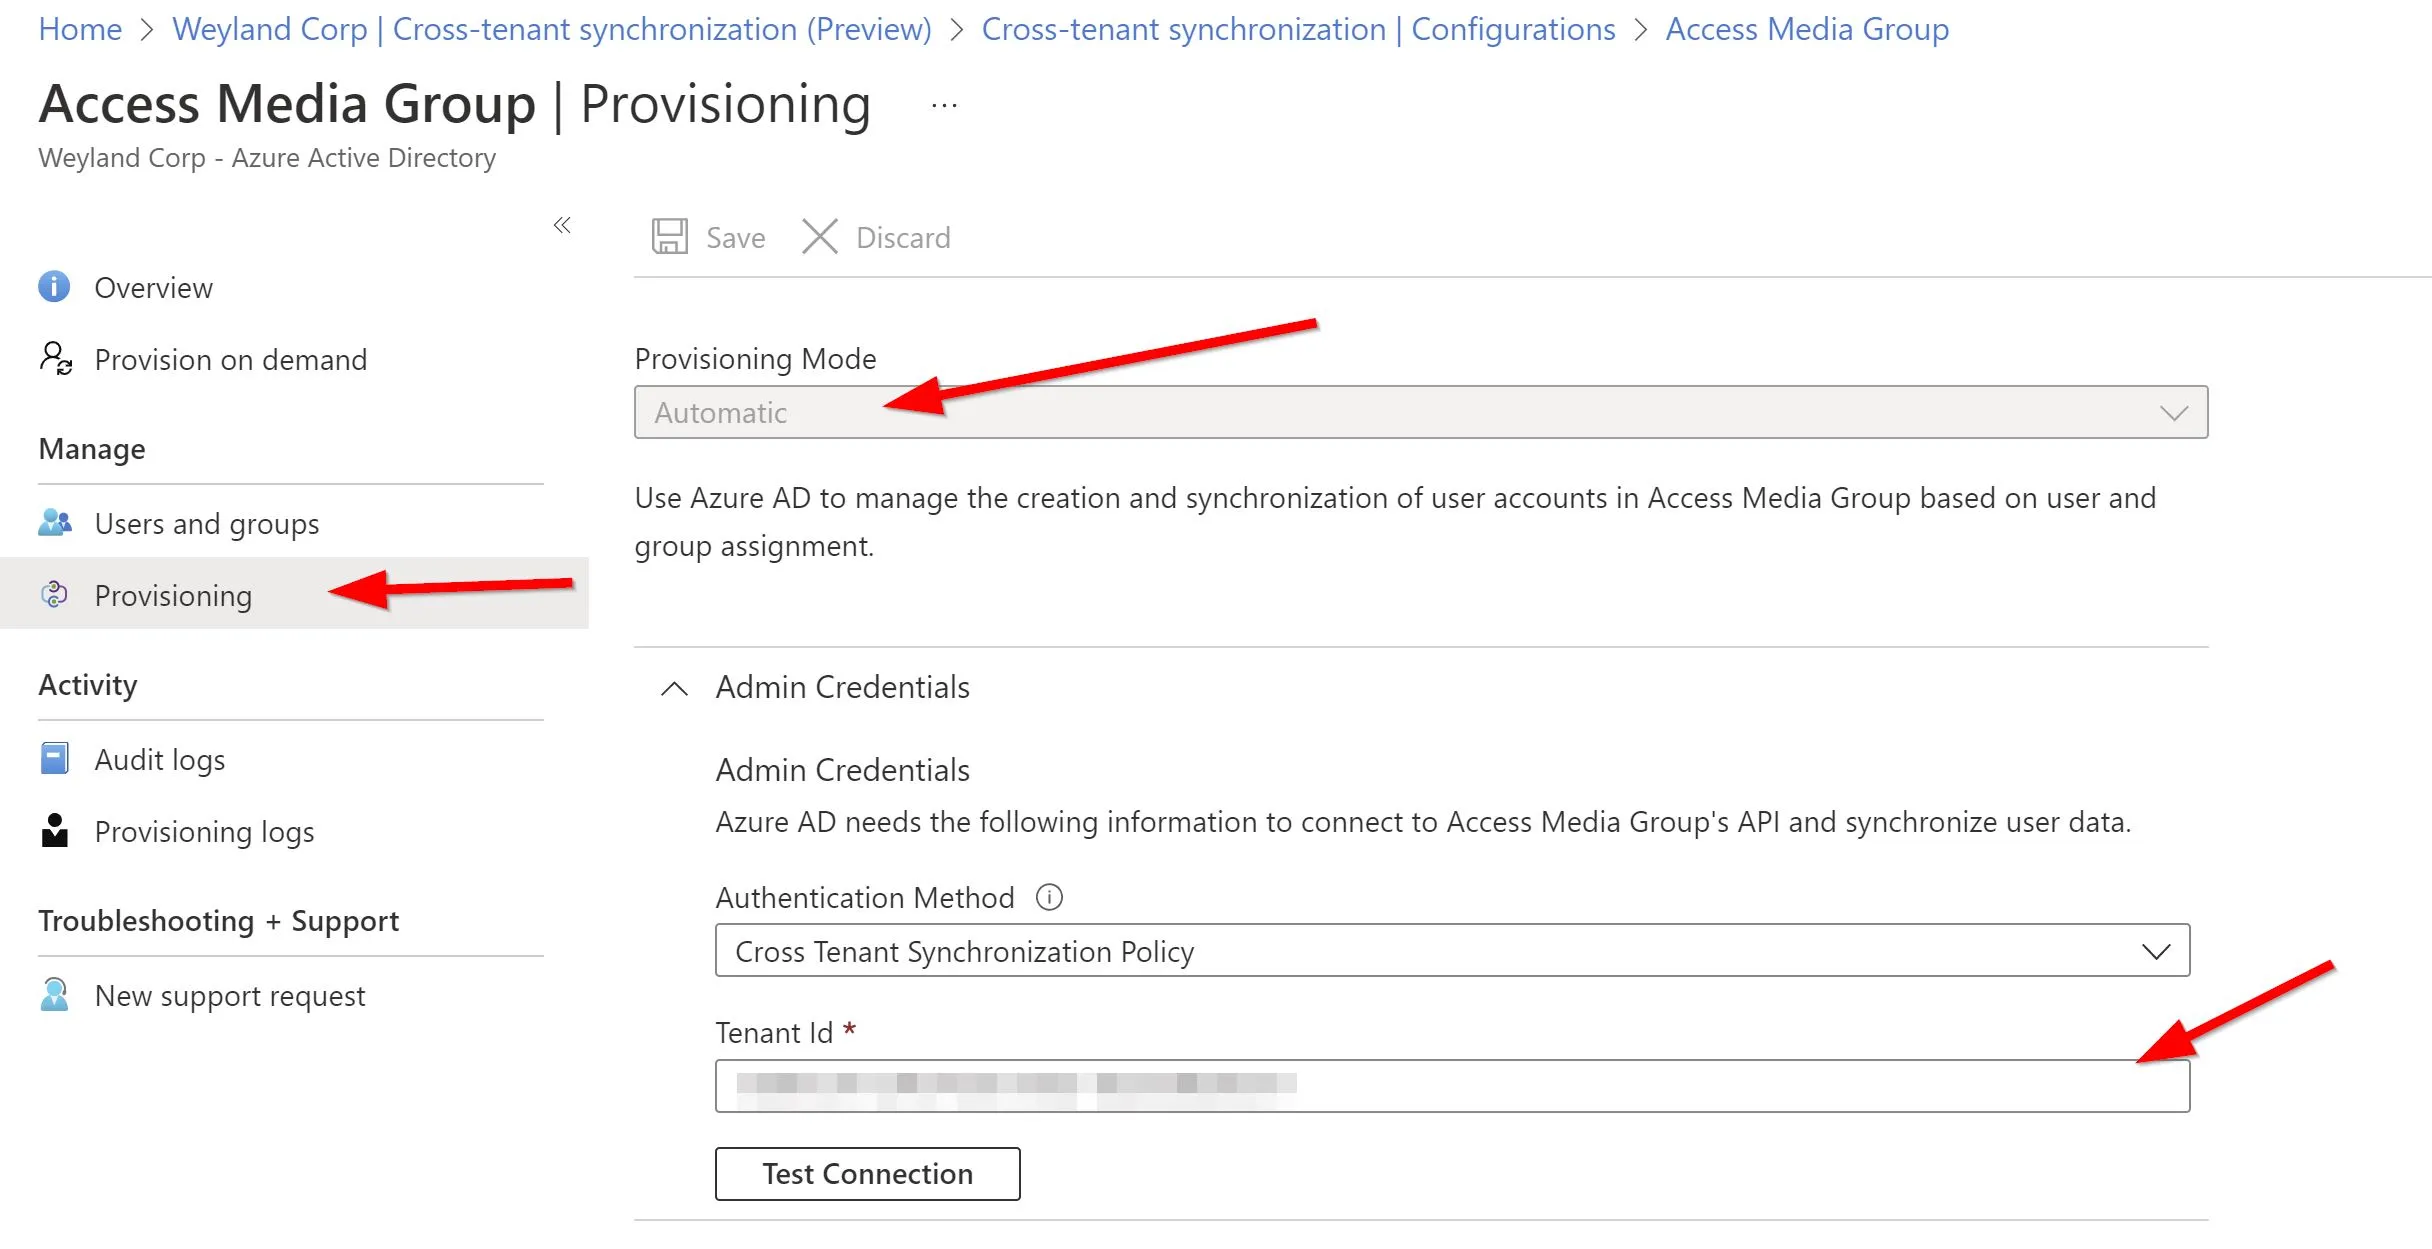This screenshot has height=1249, width=2432.
Task: Click the Users and groups icon
Action: 55,522
